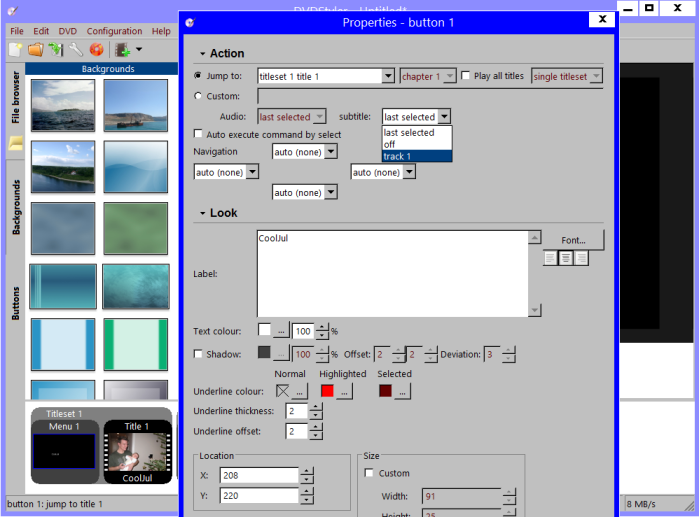
Task: Click the center-align label text icon
Action: coord(566,258)
